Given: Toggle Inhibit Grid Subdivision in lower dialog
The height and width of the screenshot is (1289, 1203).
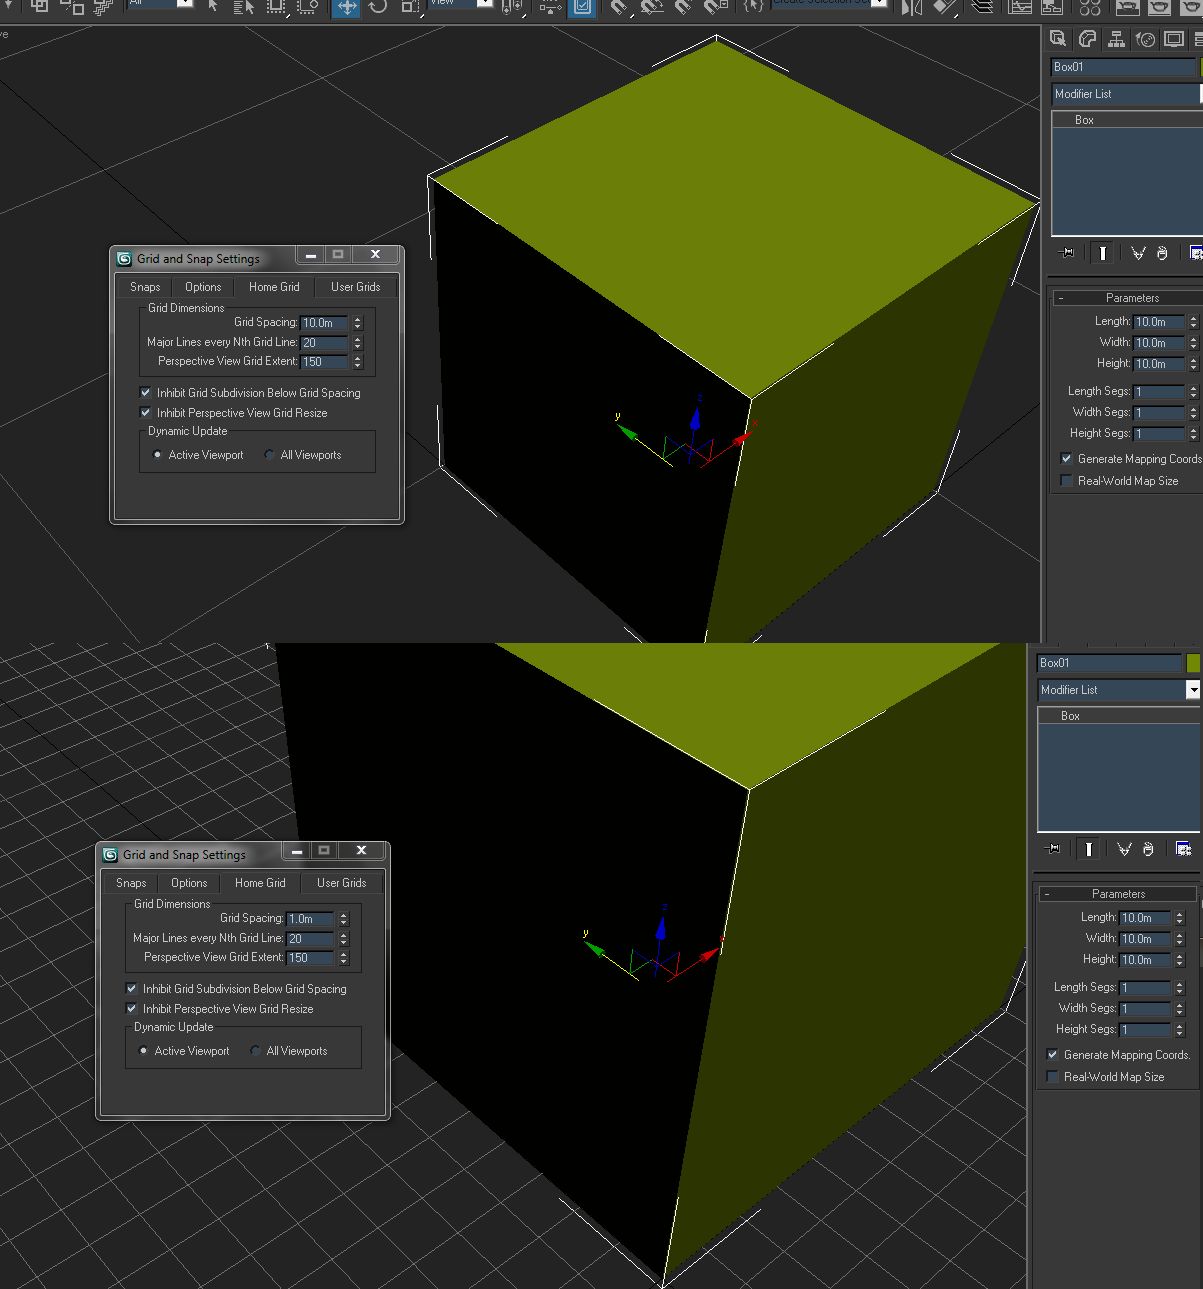Looking at the screenshot, I should 131,988.
